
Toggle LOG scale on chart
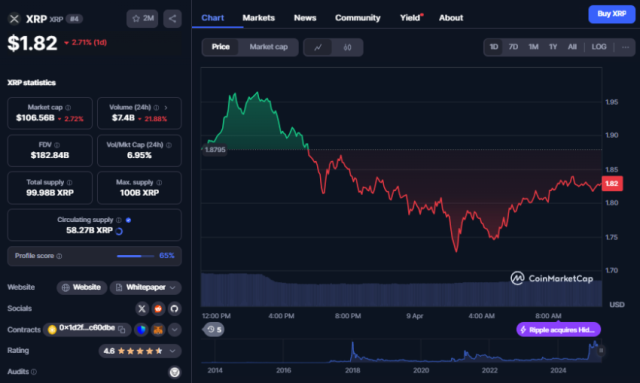tap(599, 47)
